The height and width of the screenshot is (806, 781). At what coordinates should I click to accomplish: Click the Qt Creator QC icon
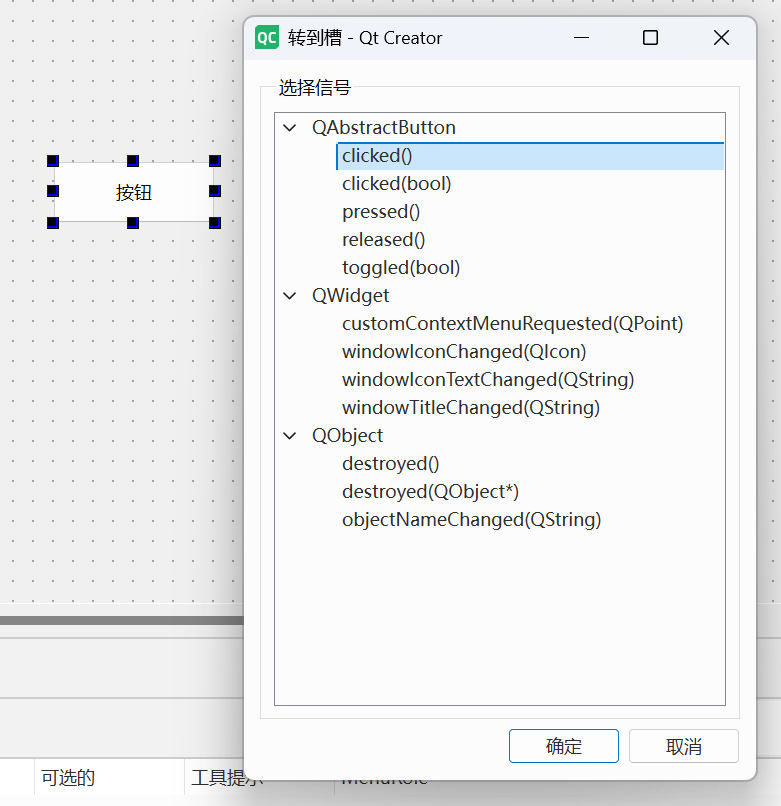267,38
